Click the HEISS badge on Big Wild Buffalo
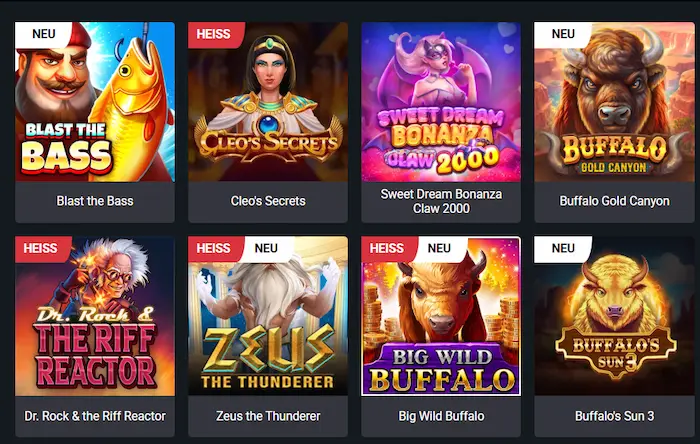 (x=387, y=249)
